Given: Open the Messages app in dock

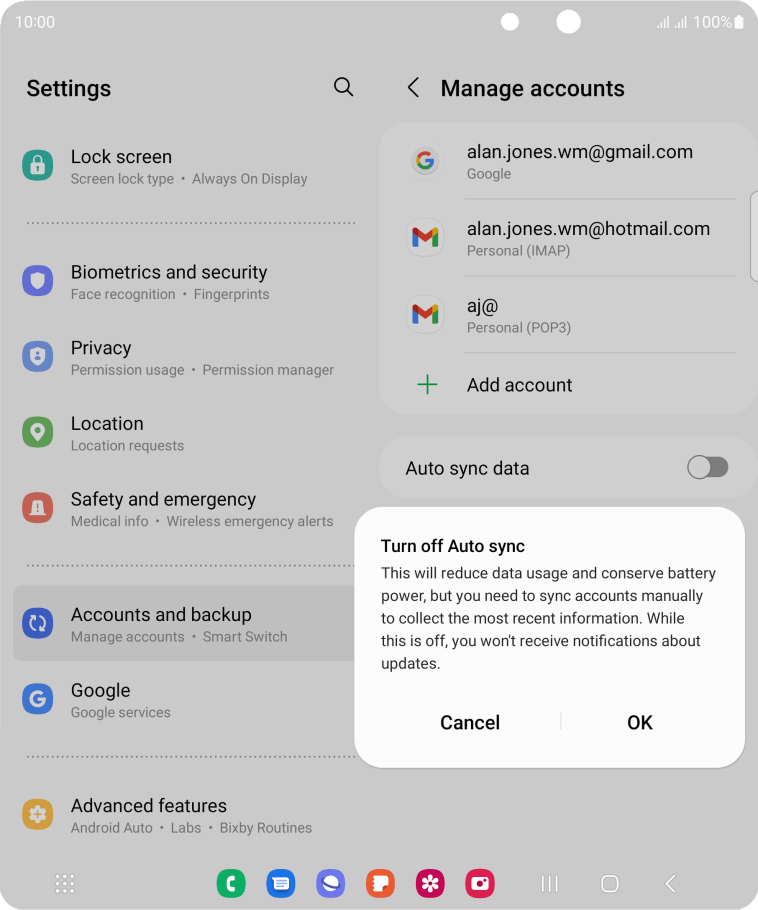Looking at the screenshot, I should click(x=281, y=883).
